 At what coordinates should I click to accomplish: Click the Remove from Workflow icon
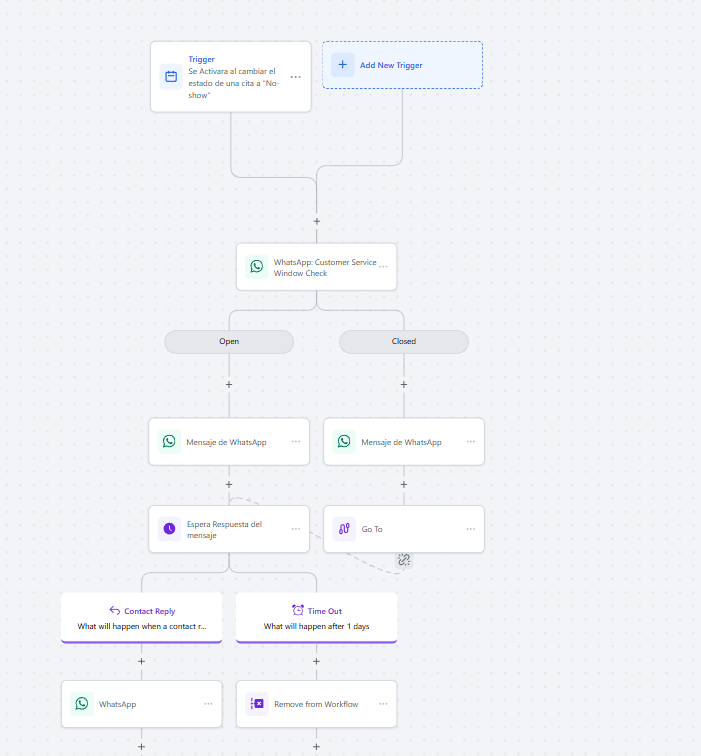click(257, 704)
